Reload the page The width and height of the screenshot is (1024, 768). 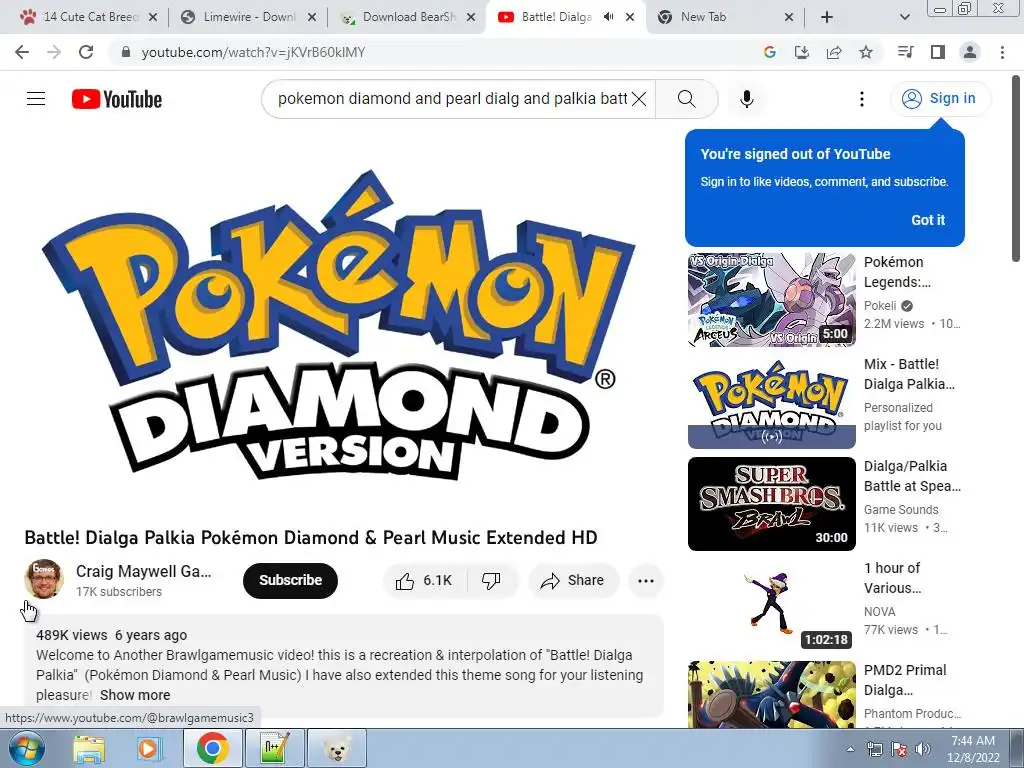coord(86,52)
